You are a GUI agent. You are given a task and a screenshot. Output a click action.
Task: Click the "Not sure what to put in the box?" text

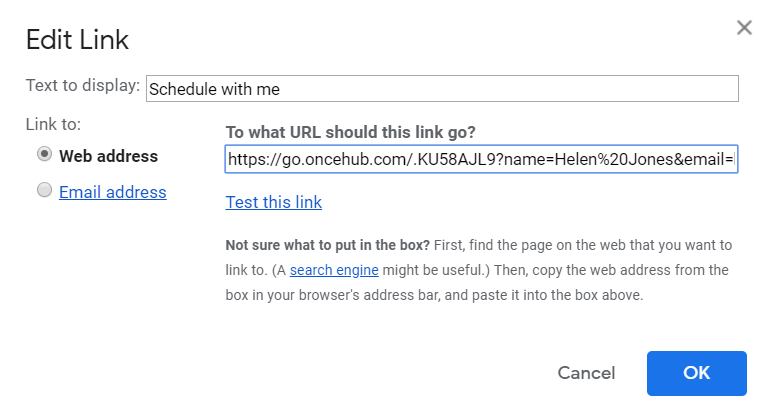(x=328, y=245)
